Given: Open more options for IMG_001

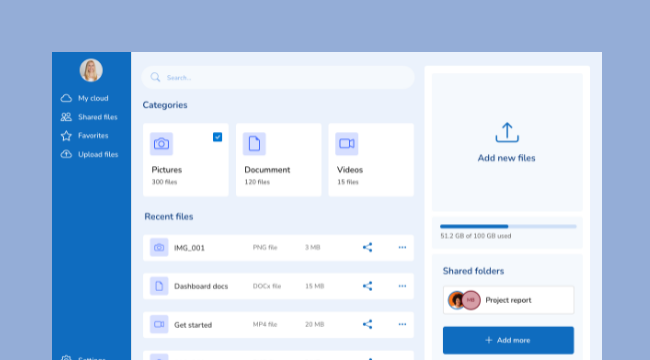Looking at the screenshot, I should pos(402,248).
